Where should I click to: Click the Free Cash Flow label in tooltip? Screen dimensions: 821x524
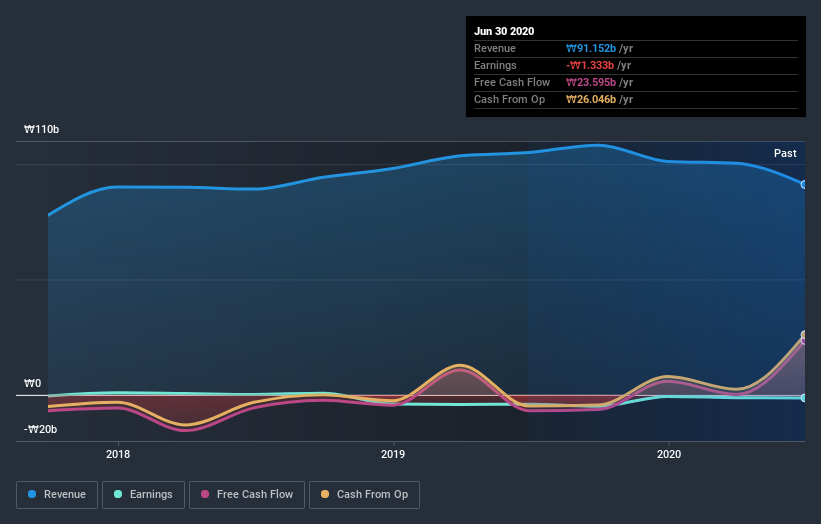(x=512, y=82)
